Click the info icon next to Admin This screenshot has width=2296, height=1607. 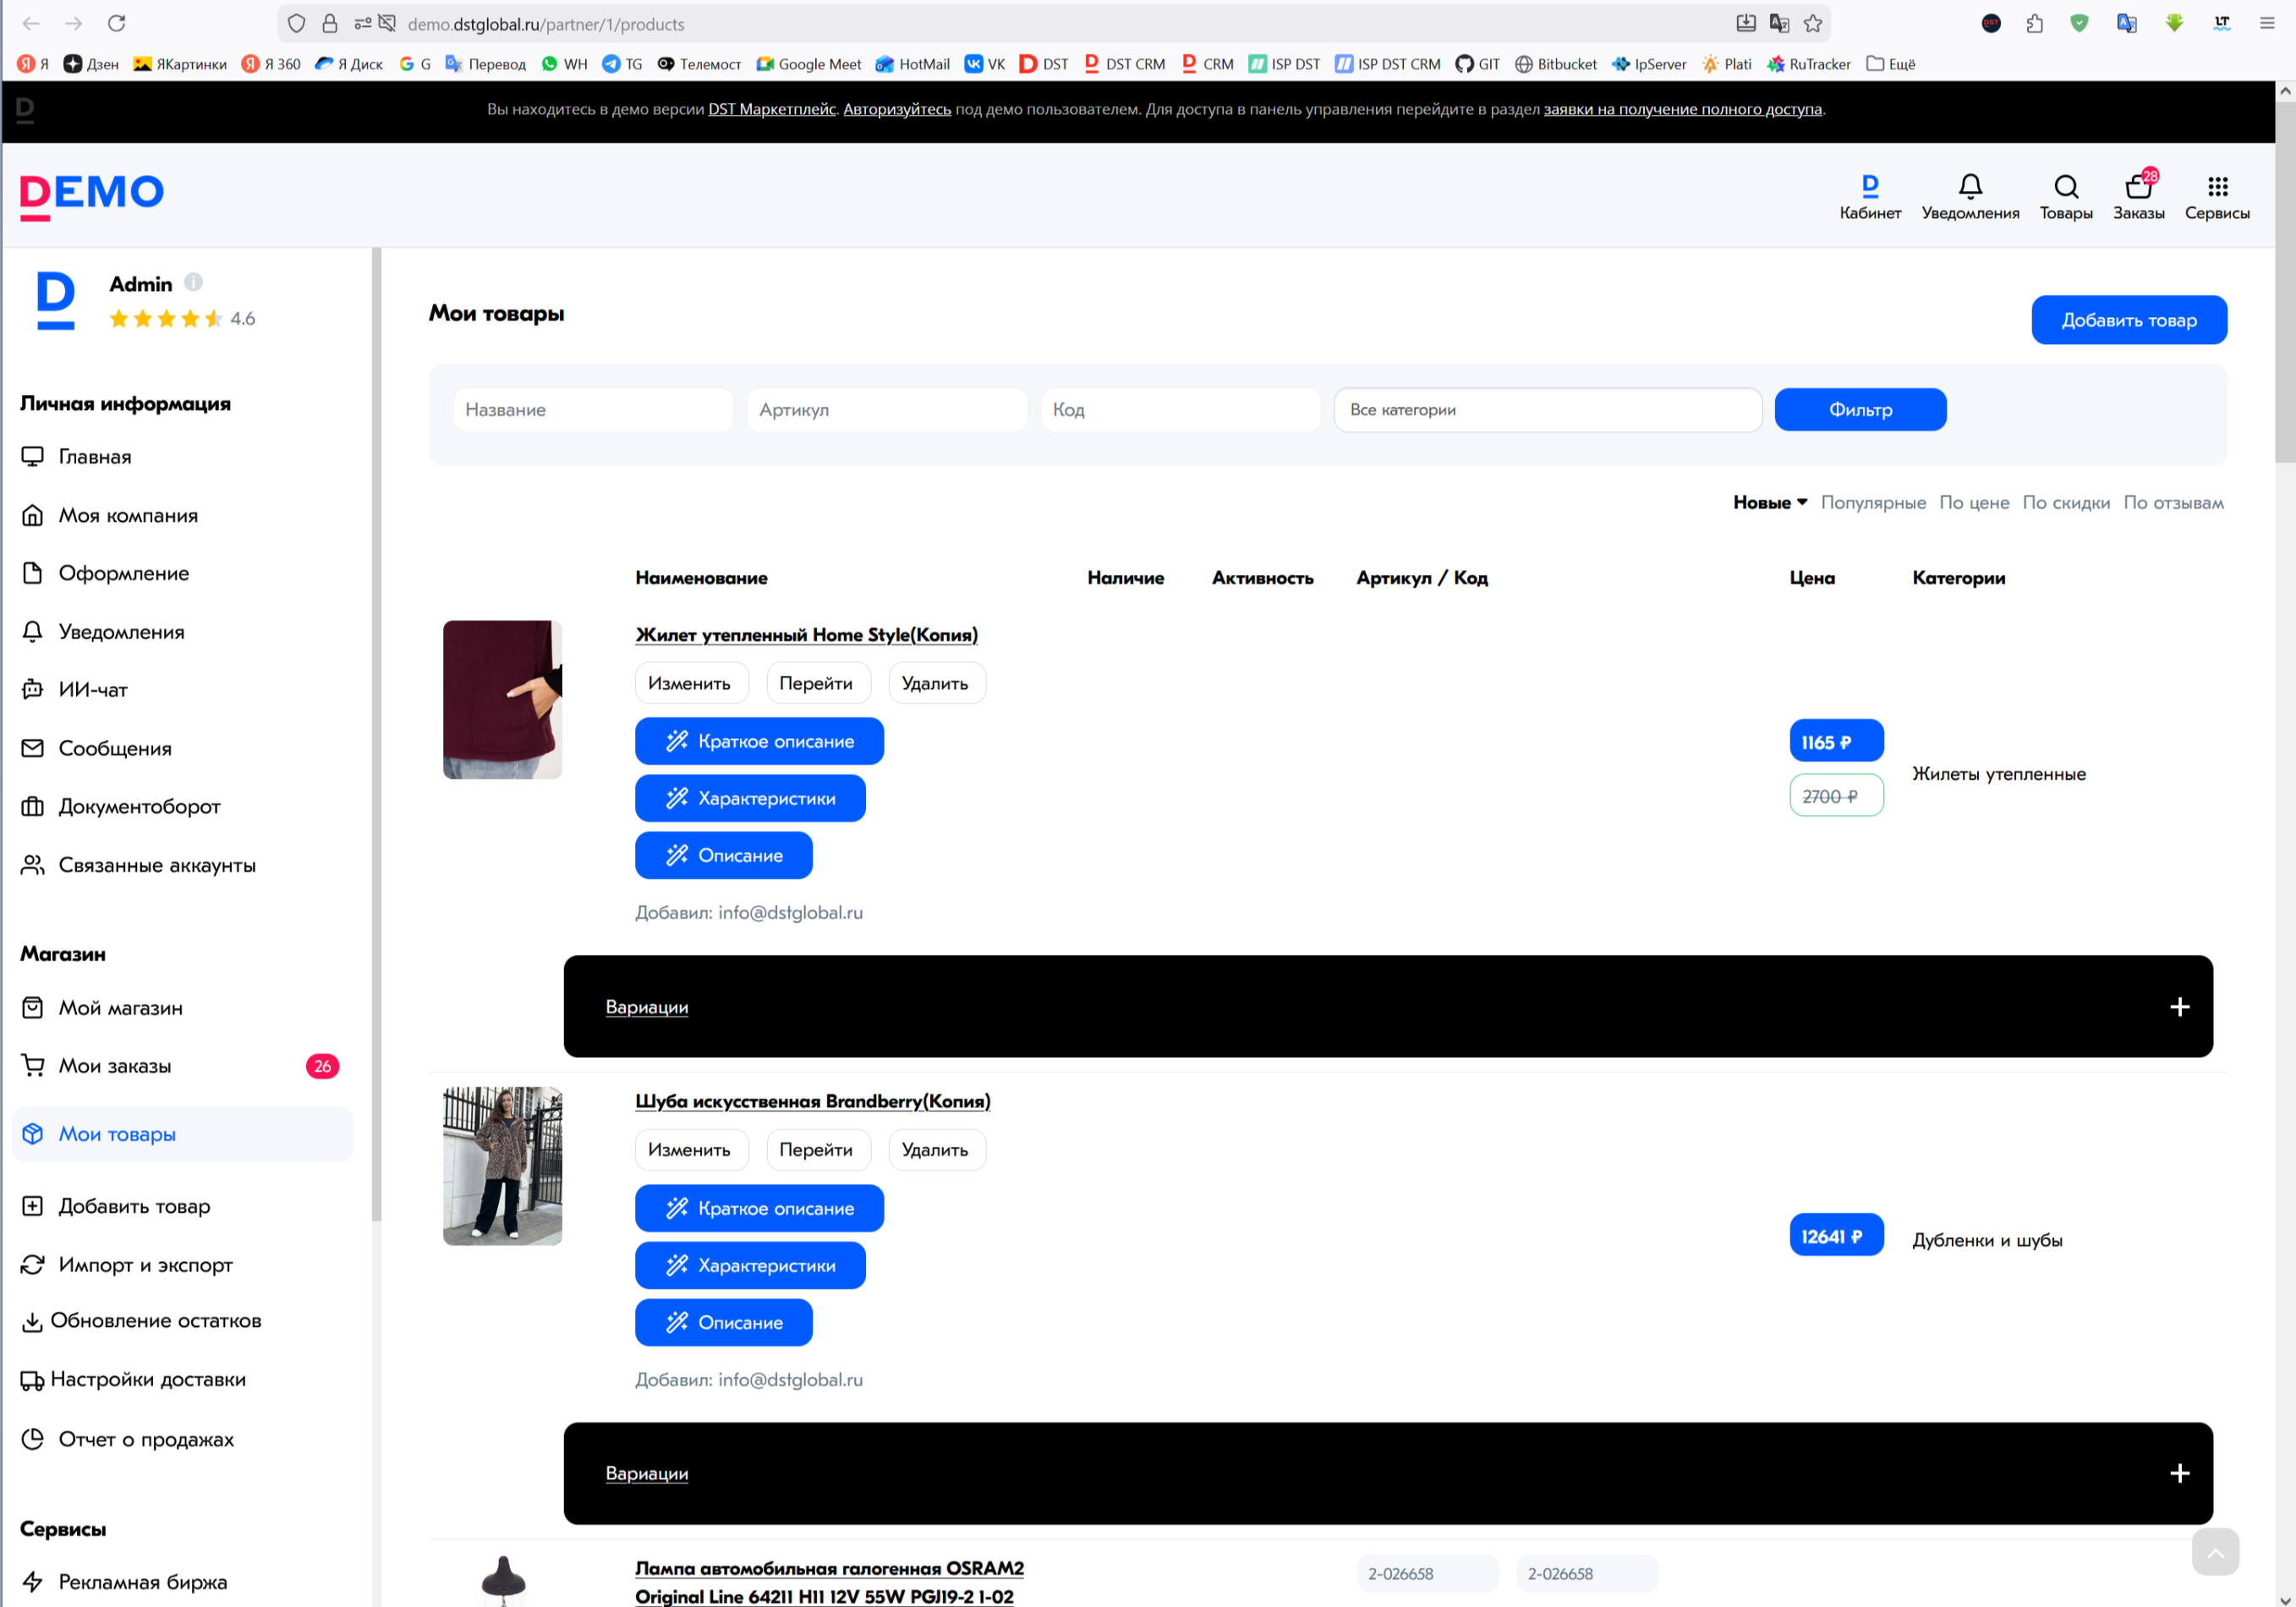point(194,283)
